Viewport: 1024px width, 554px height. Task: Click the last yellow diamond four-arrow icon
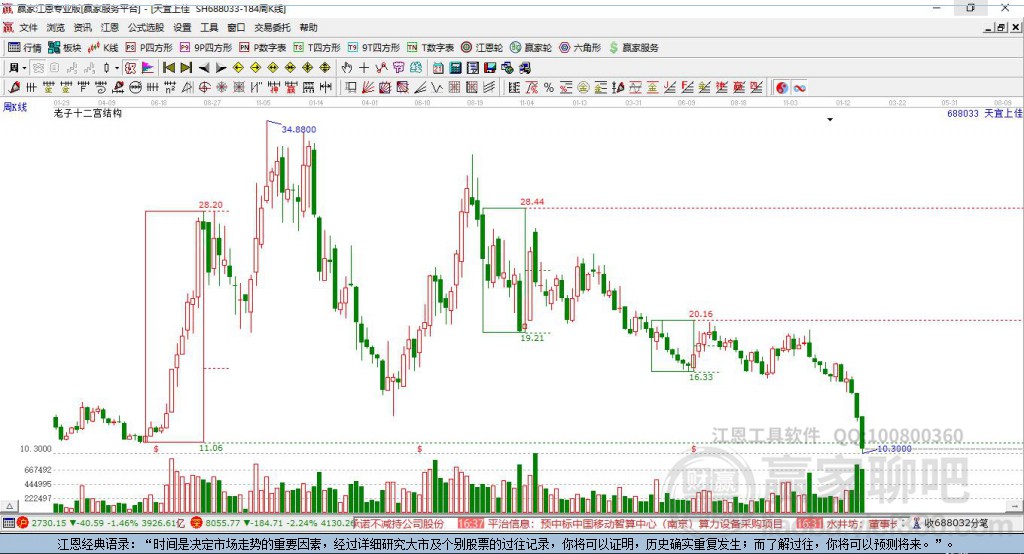[x=325, y=68]
